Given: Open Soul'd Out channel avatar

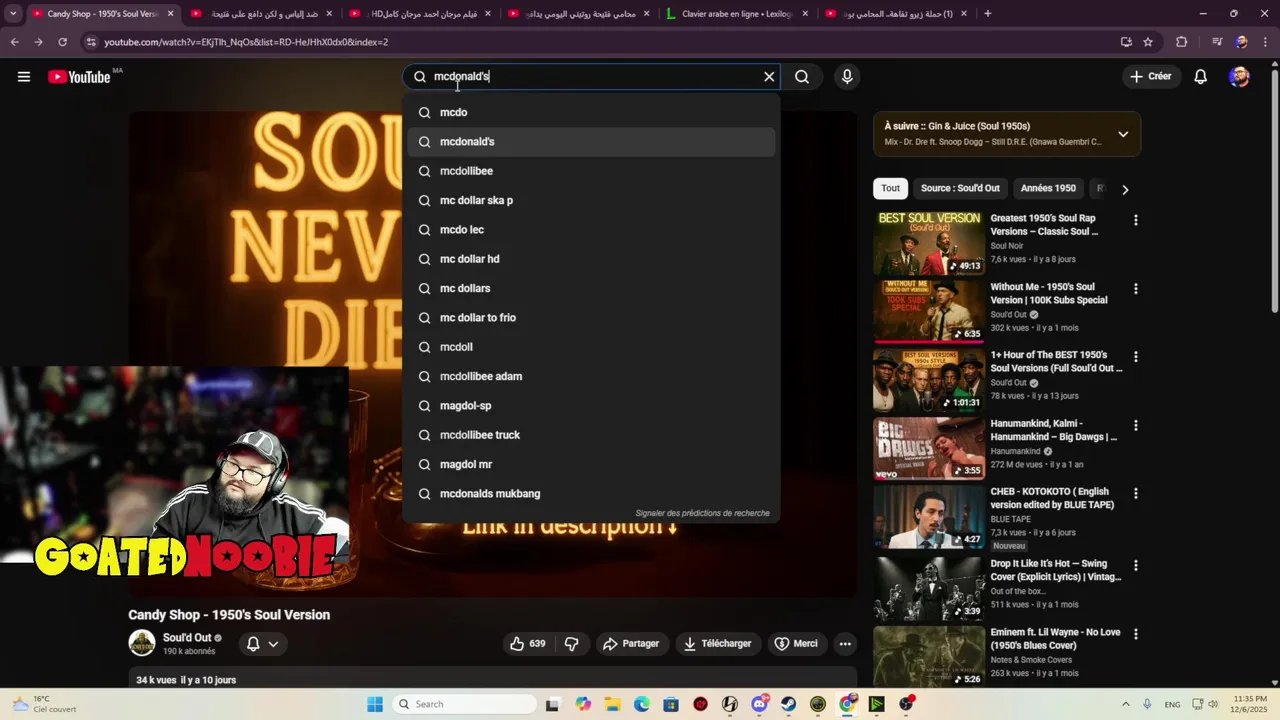Looking at the screenshot, I should click(x=142, y=643).
